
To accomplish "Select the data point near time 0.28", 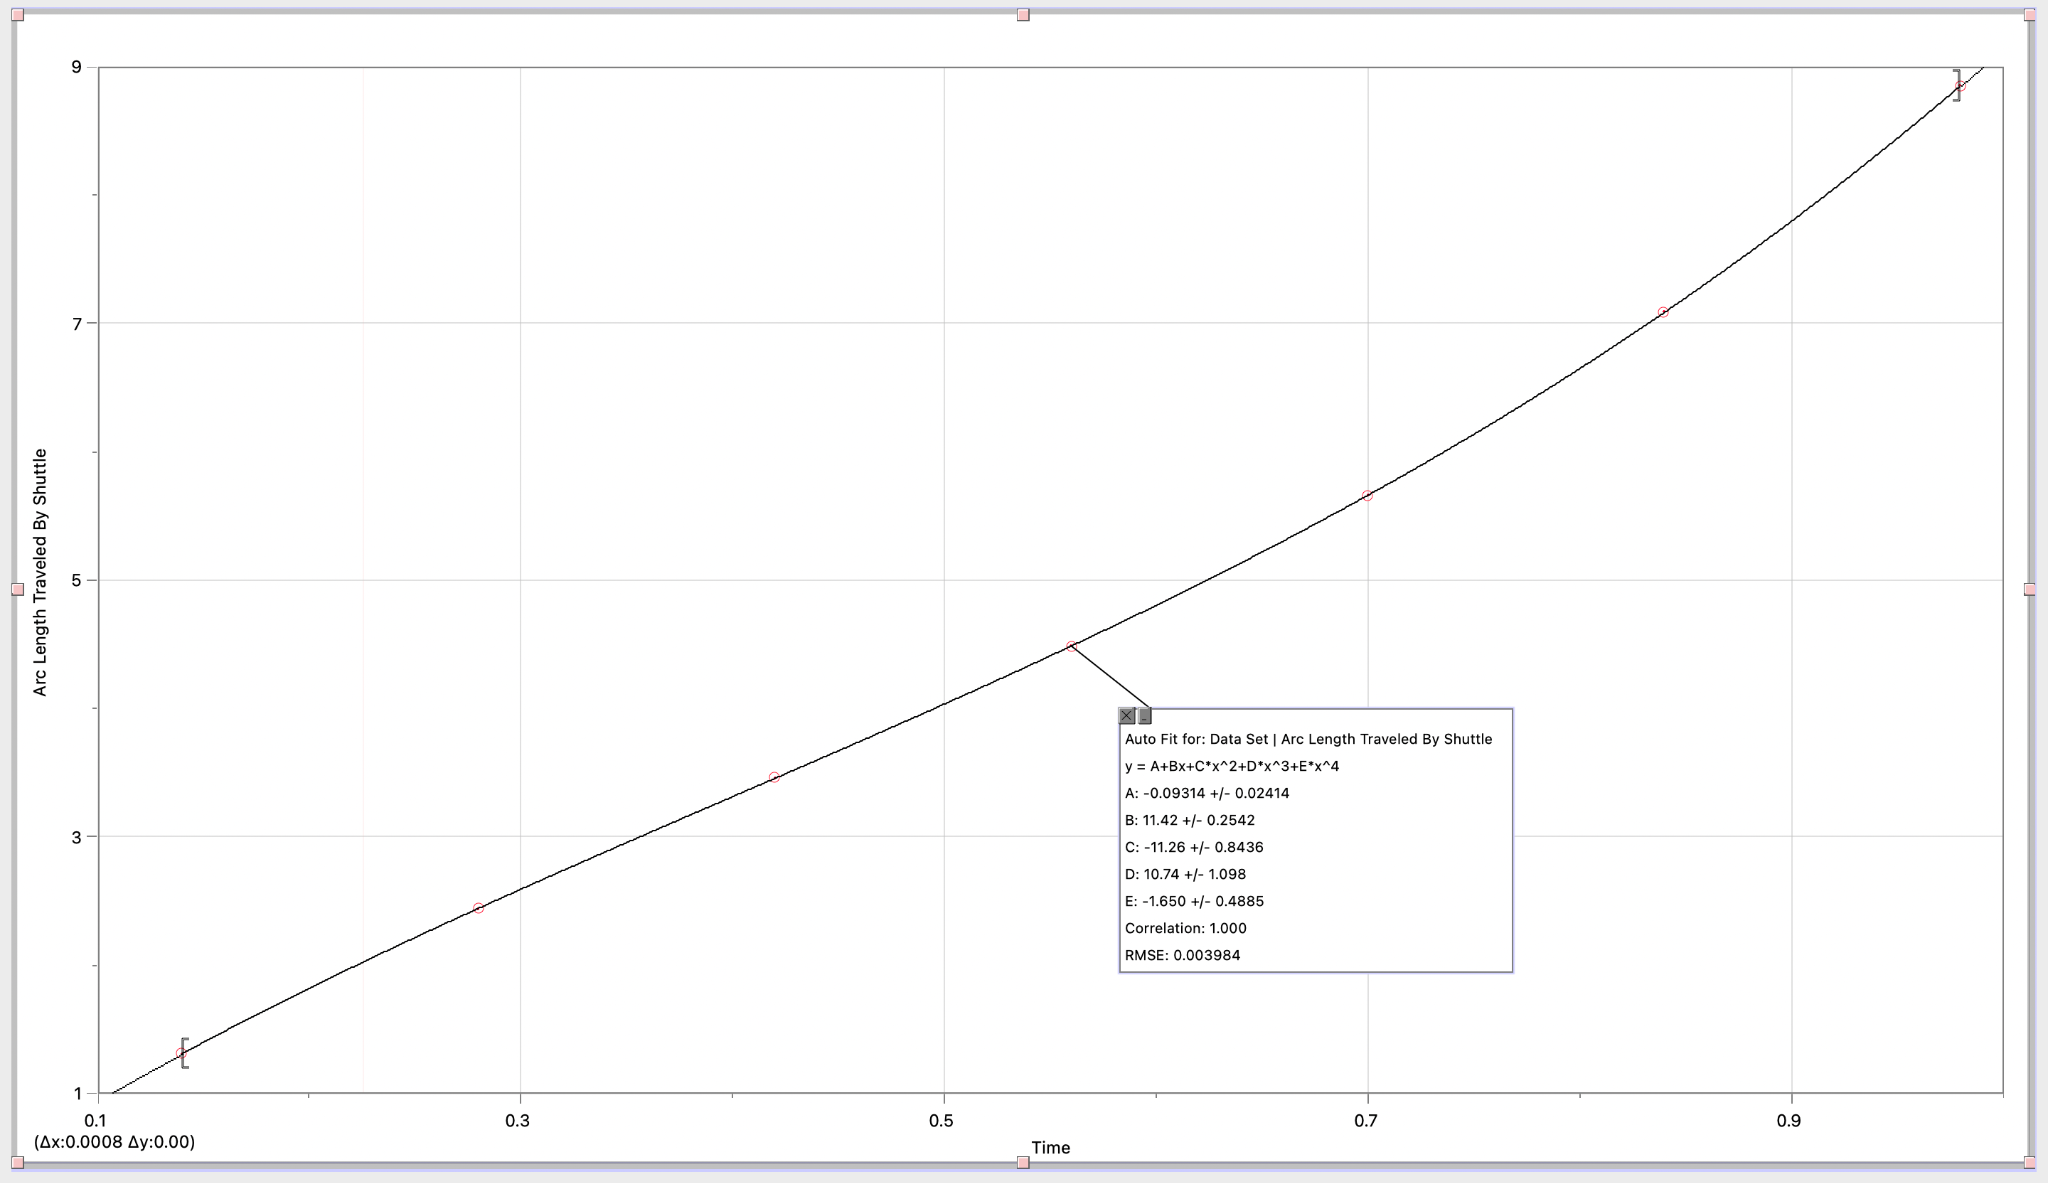I will 479,908.
